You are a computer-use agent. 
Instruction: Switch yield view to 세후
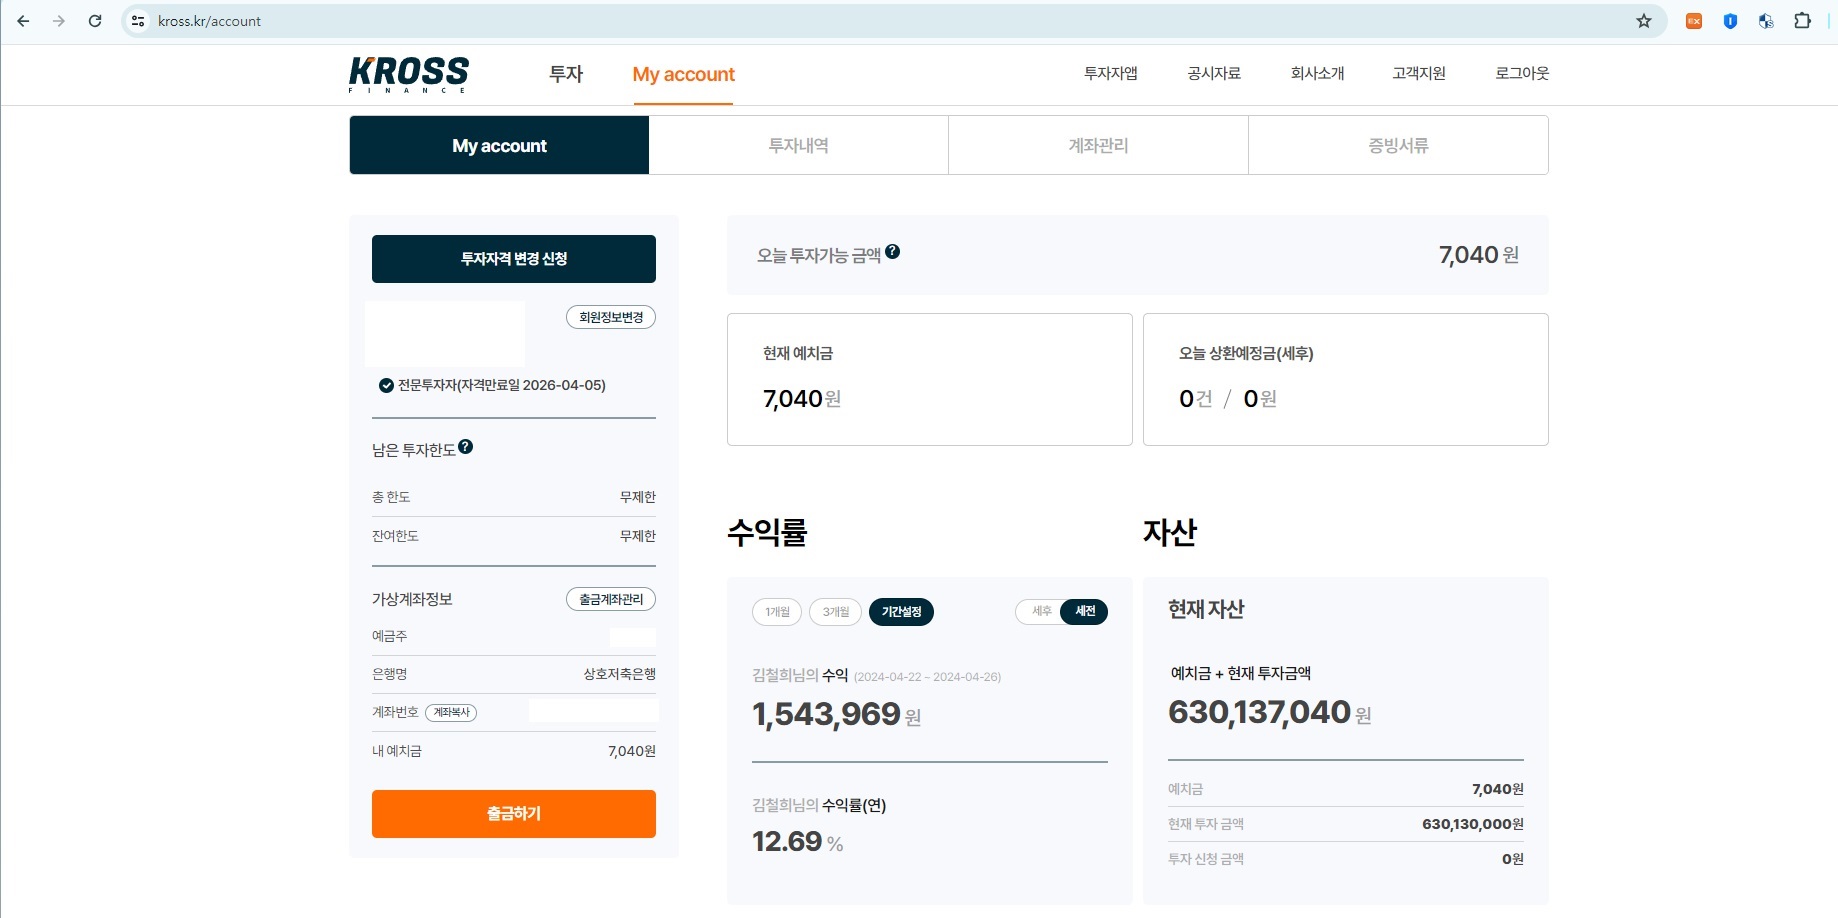(x=1041, y=611)
